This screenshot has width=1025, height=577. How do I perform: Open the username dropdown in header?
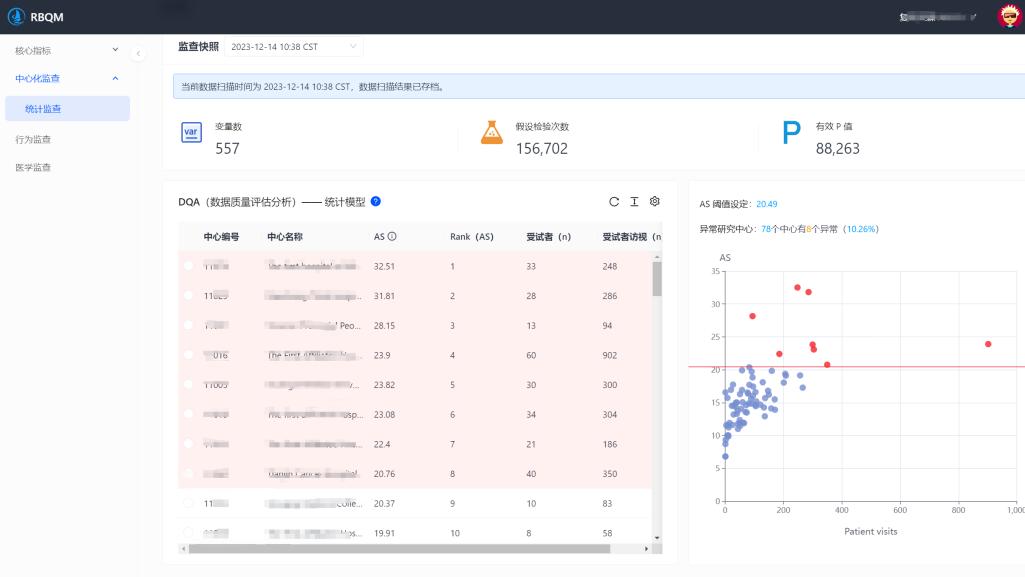[937, 17]
